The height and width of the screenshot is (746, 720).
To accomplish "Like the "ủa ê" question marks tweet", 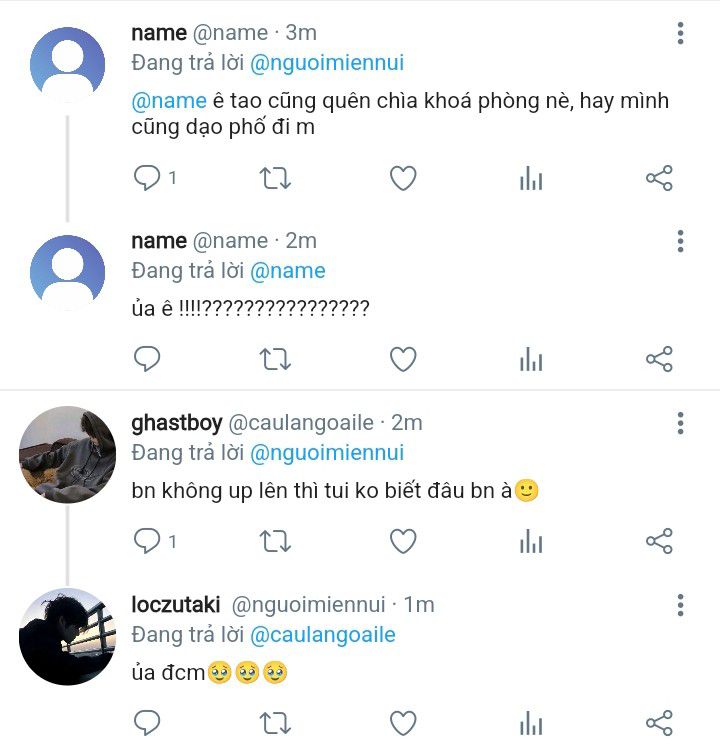I will pyautogui.click(x=402, y=358).
